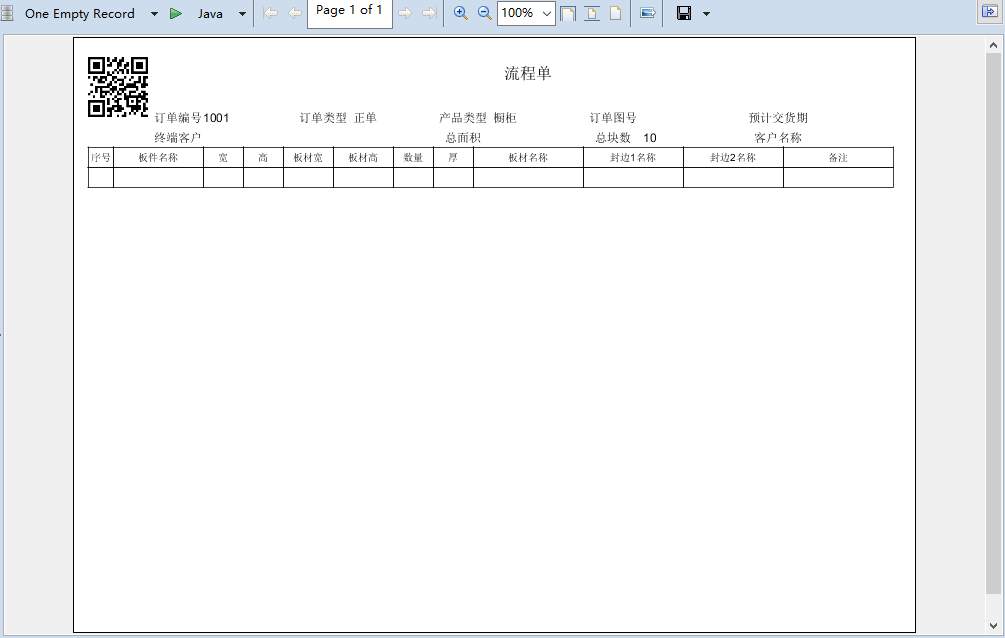Click the 总面积 label
This screenshot has height=638, width=1005.
click(463, 138)
